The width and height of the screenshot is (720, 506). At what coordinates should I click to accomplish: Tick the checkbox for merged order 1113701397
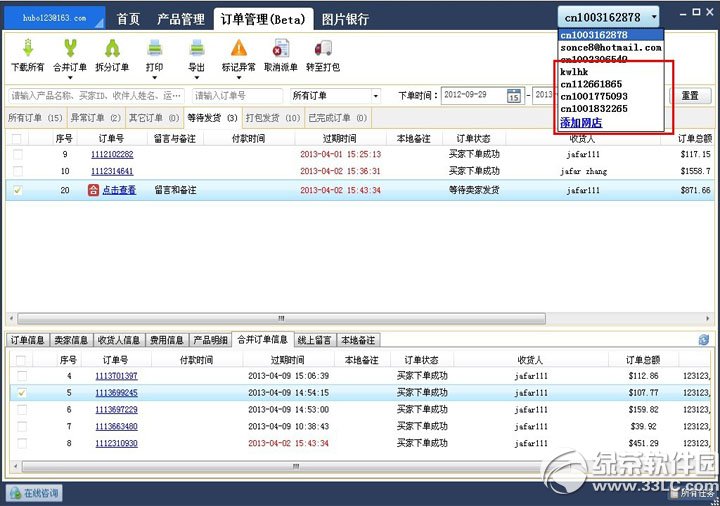22,376
